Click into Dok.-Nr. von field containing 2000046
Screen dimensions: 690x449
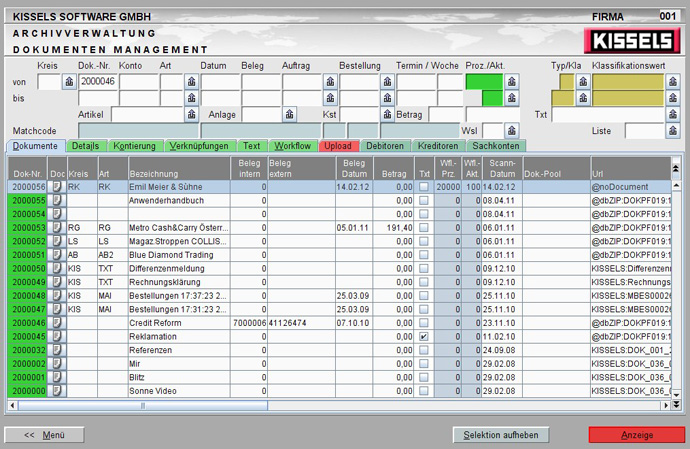[x=98, y=82]
